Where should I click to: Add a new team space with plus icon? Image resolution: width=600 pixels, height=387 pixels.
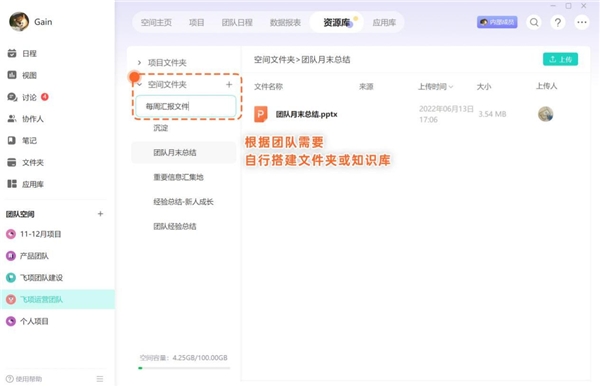(100, 214)
